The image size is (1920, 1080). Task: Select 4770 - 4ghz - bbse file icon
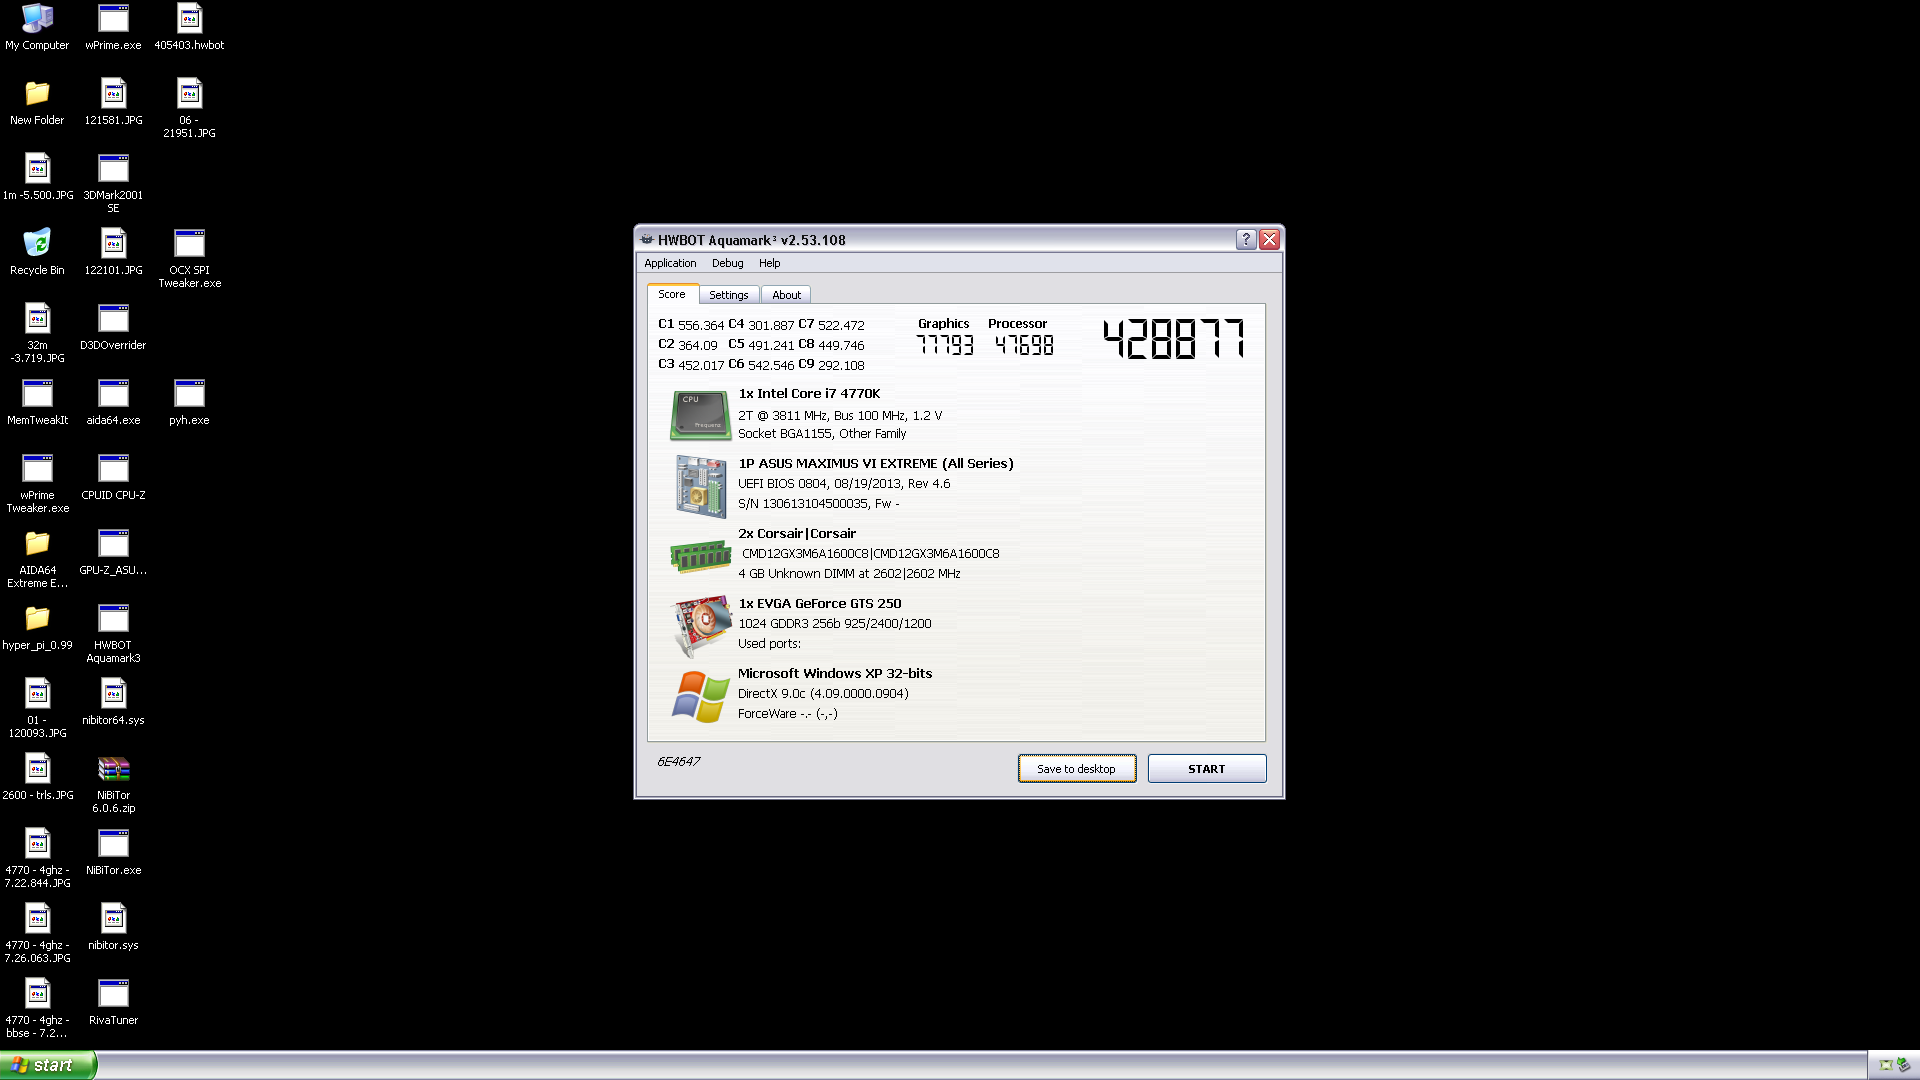coord(37,1008)
